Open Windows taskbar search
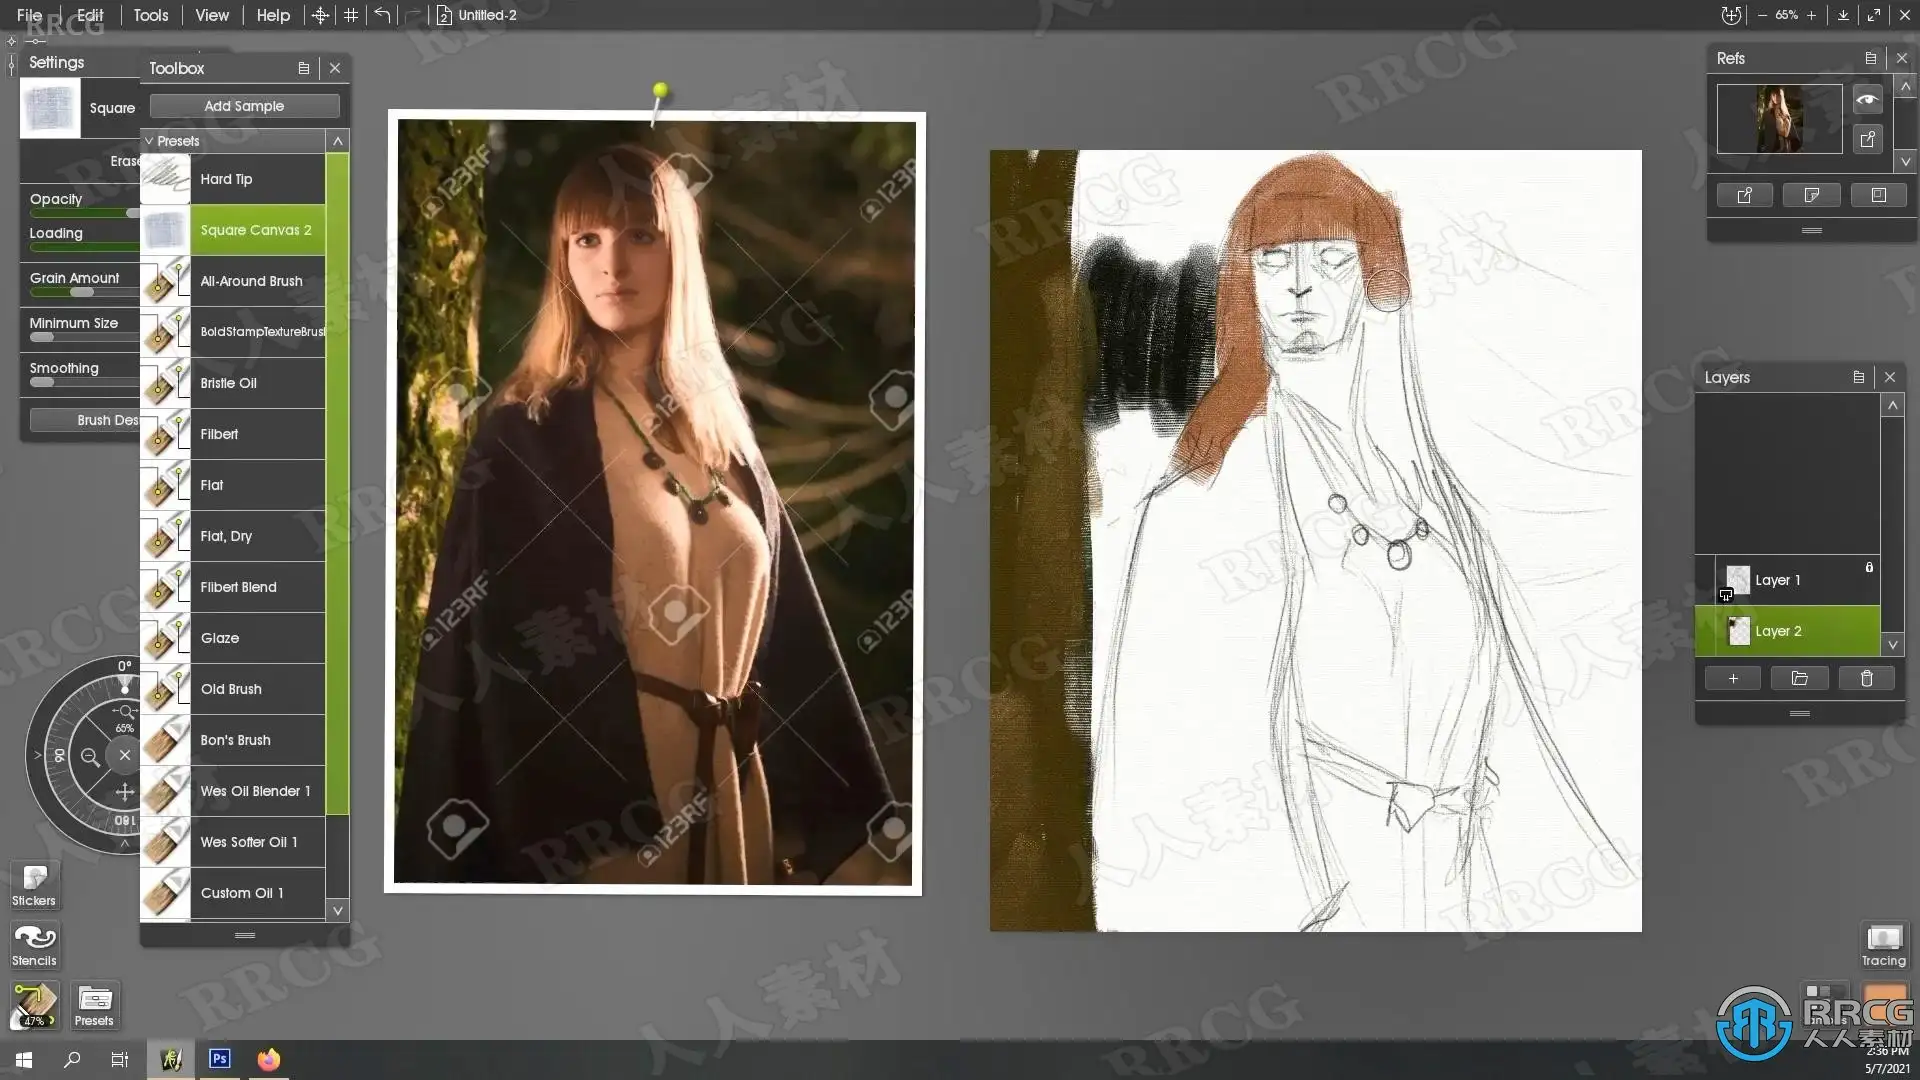Image resolution: width=1920 pixels, height=1080 pixels. point(72,1060)
